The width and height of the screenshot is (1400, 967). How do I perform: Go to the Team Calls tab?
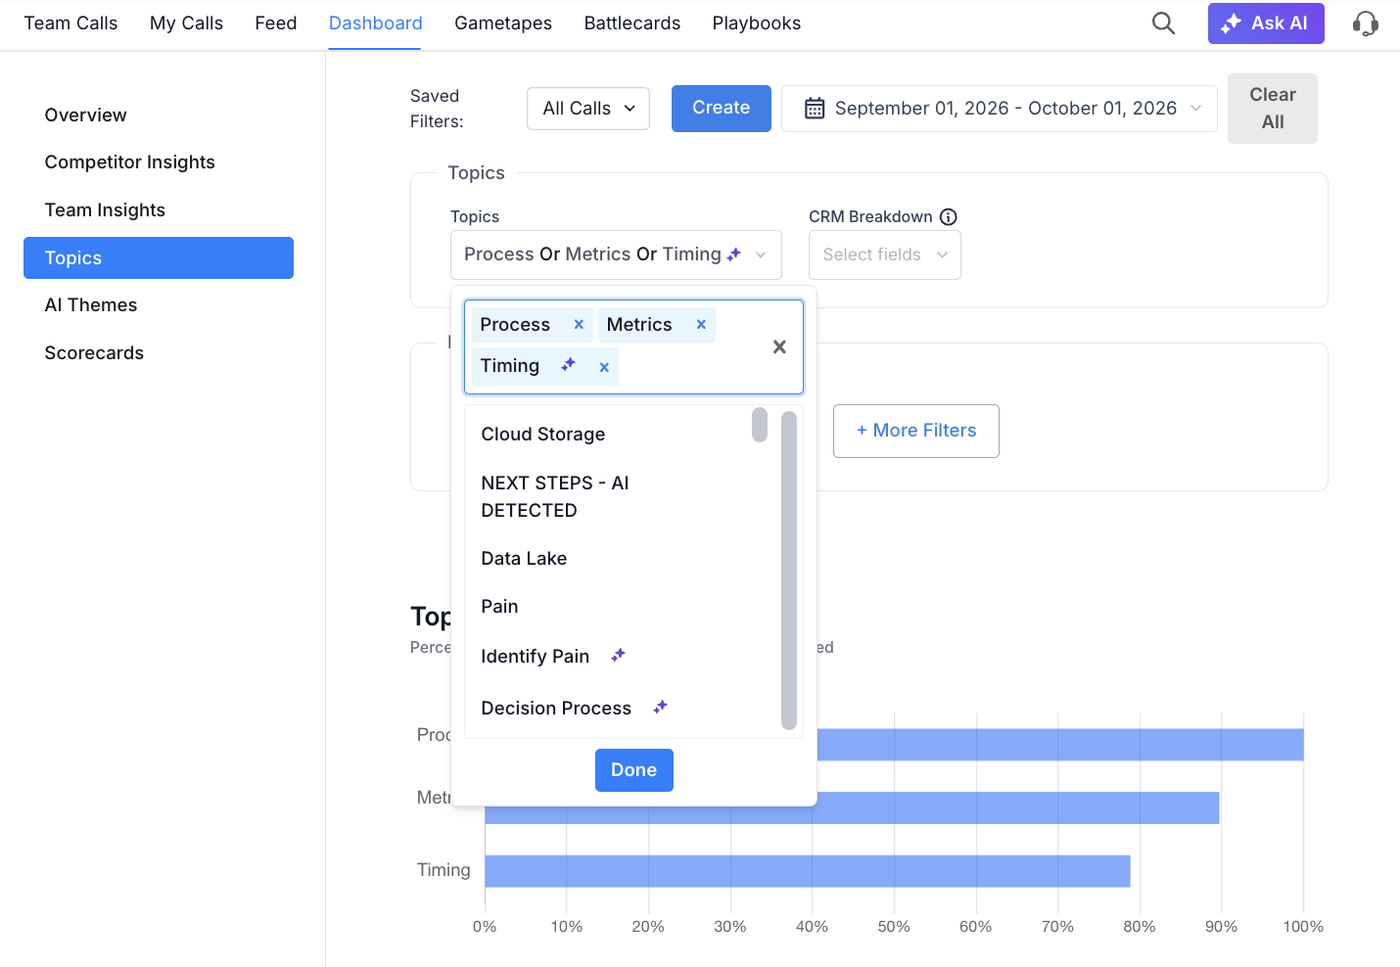71,23
